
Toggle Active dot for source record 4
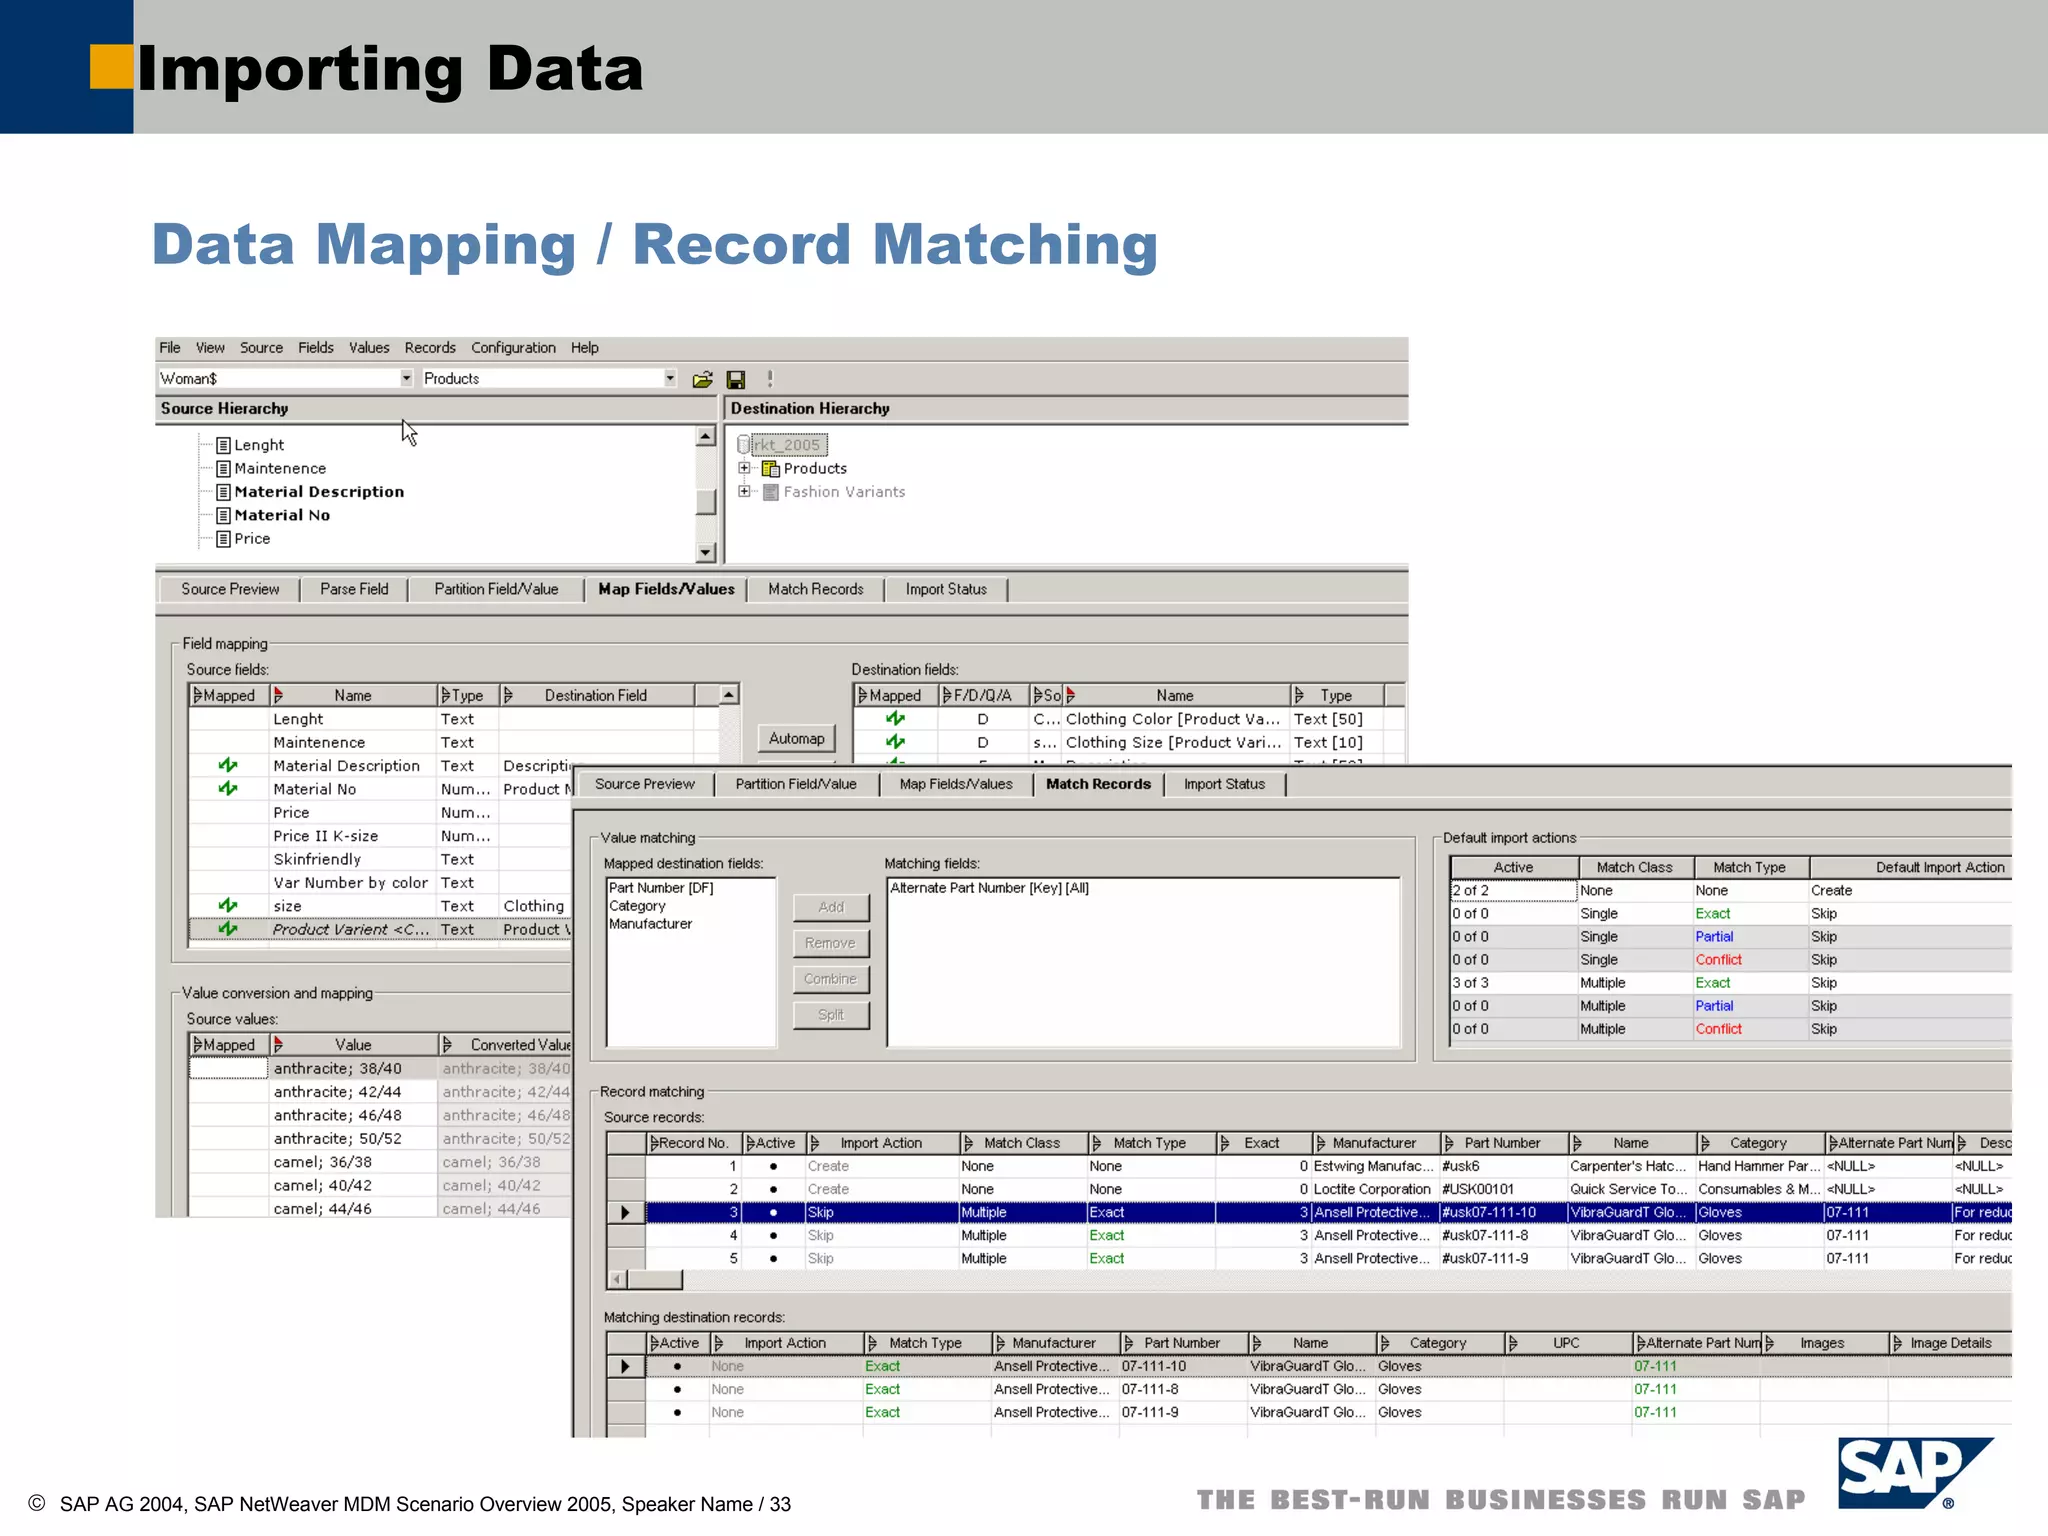point(773,1235)
